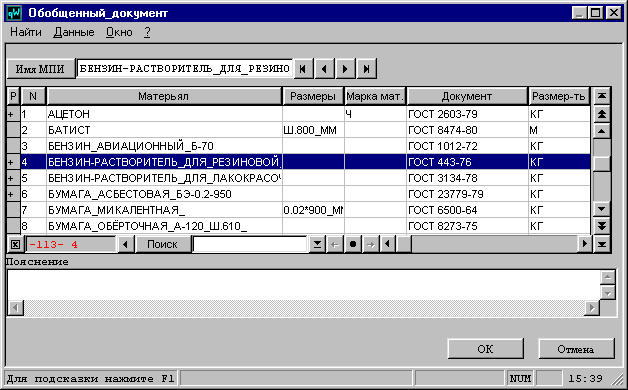Image resolution: width=628 pixels, height=390 pixels.
Task: Go to next record arrow icon
Action: tap(345, 68)
